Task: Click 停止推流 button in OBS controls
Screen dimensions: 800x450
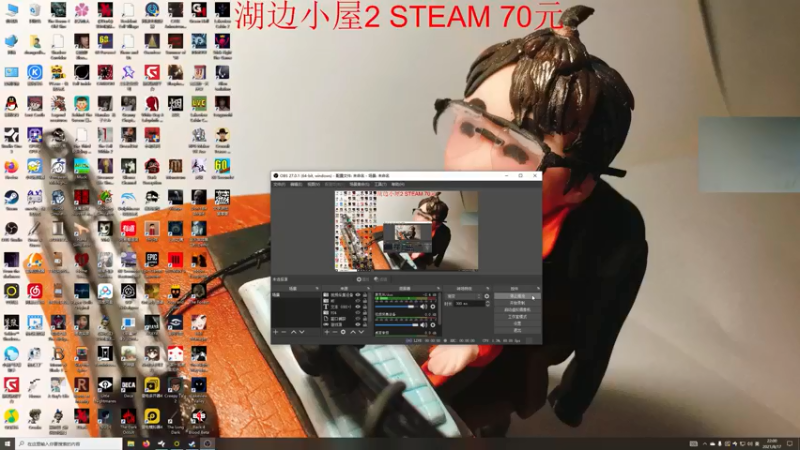Action: (x=517, y=296)
